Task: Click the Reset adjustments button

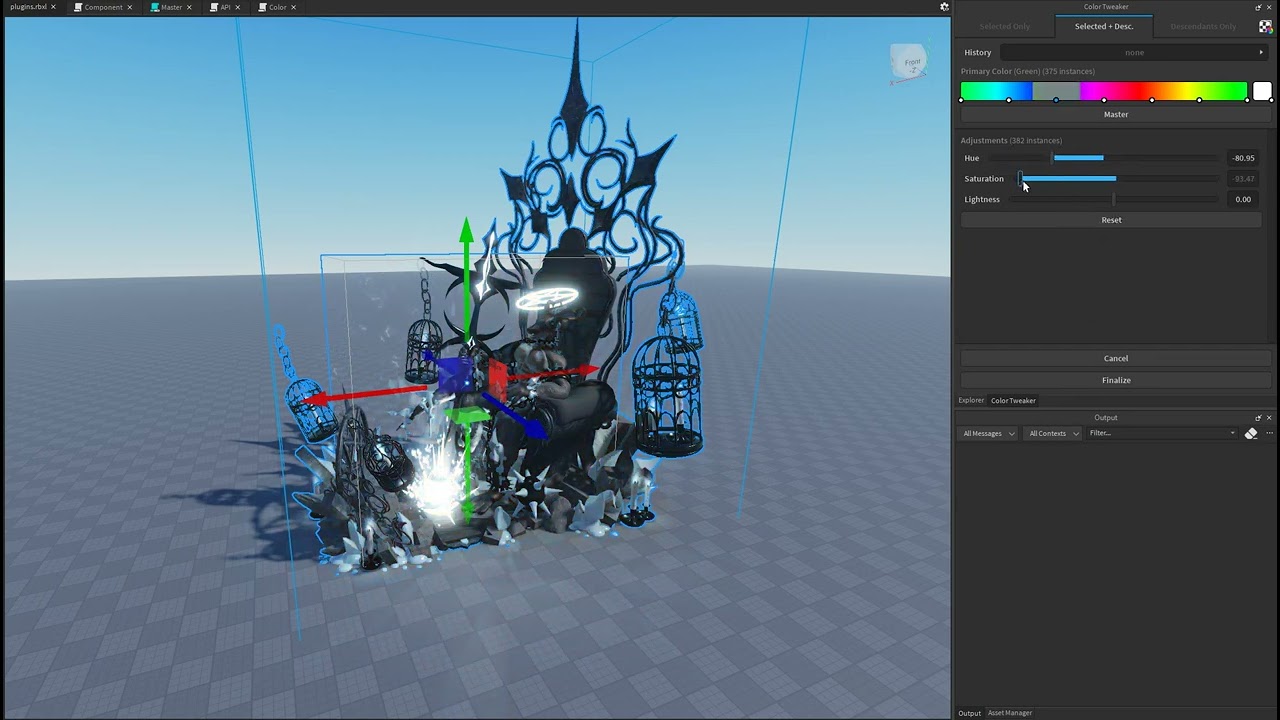Action: [x=1111, y=220]
